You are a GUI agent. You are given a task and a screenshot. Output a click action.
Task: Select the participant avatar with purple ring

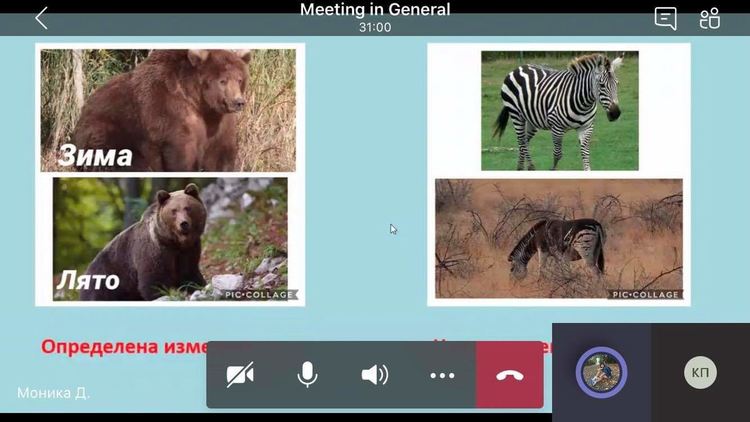601,372
